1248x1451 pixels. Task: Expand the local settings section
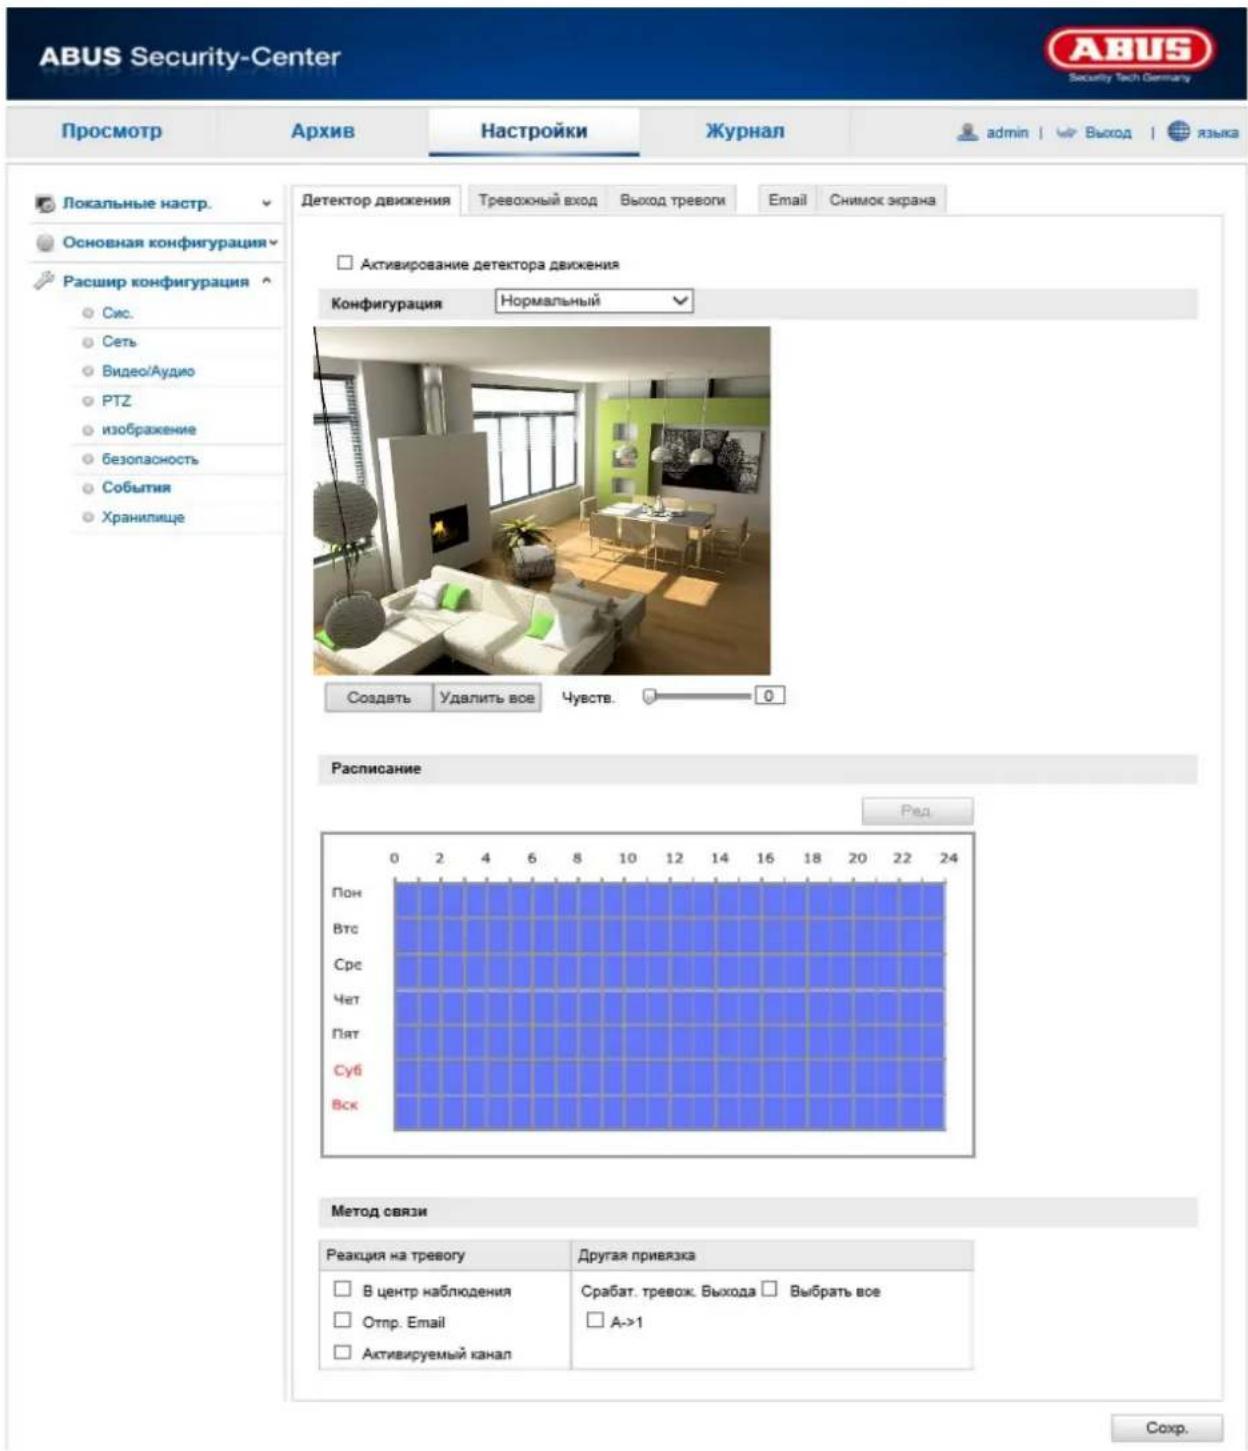[267, 203]
